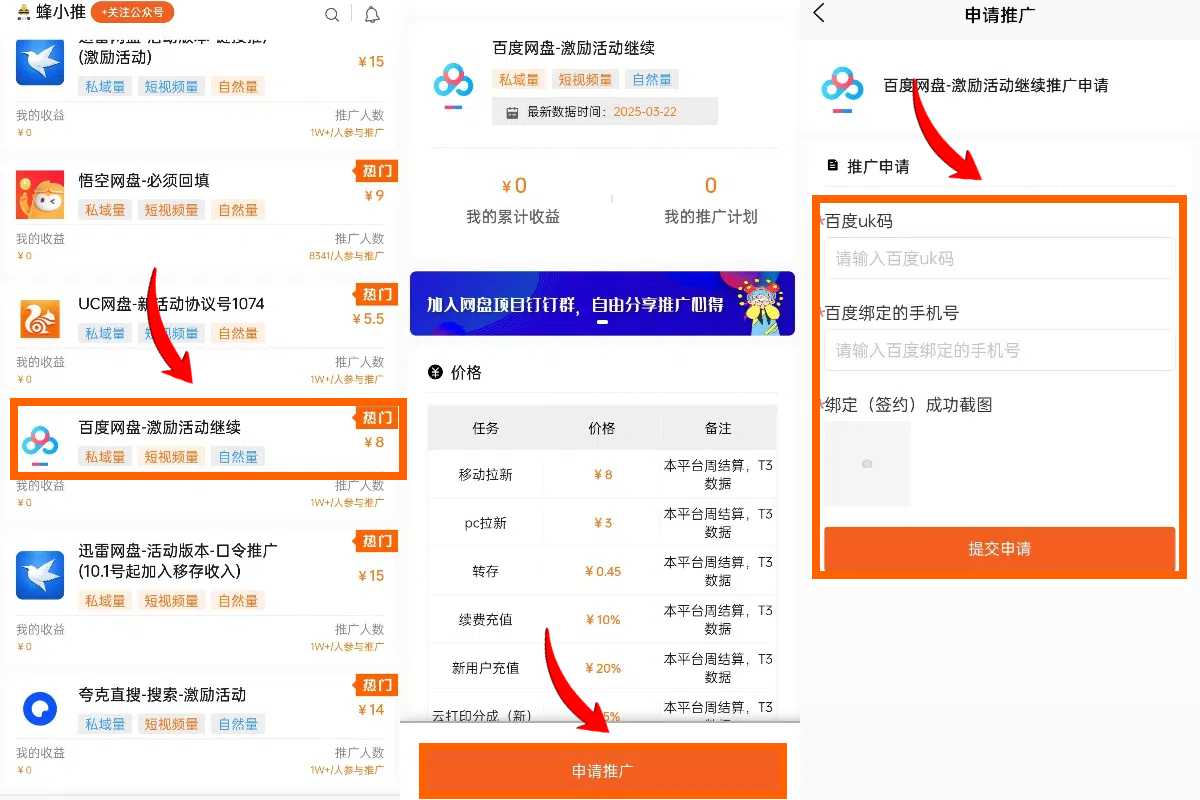Click the 推广申请 section heading

[x=878, y=166]
